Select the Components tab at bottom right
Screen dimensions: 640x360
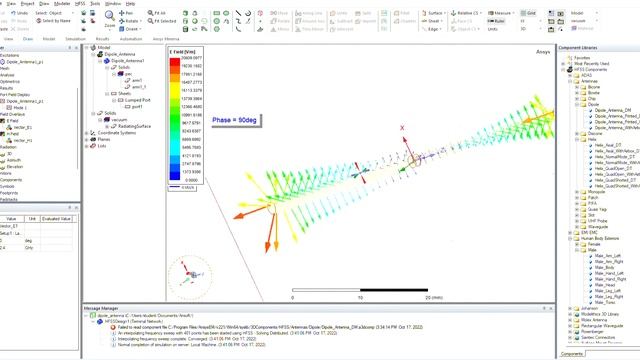(x=572, y=354)
